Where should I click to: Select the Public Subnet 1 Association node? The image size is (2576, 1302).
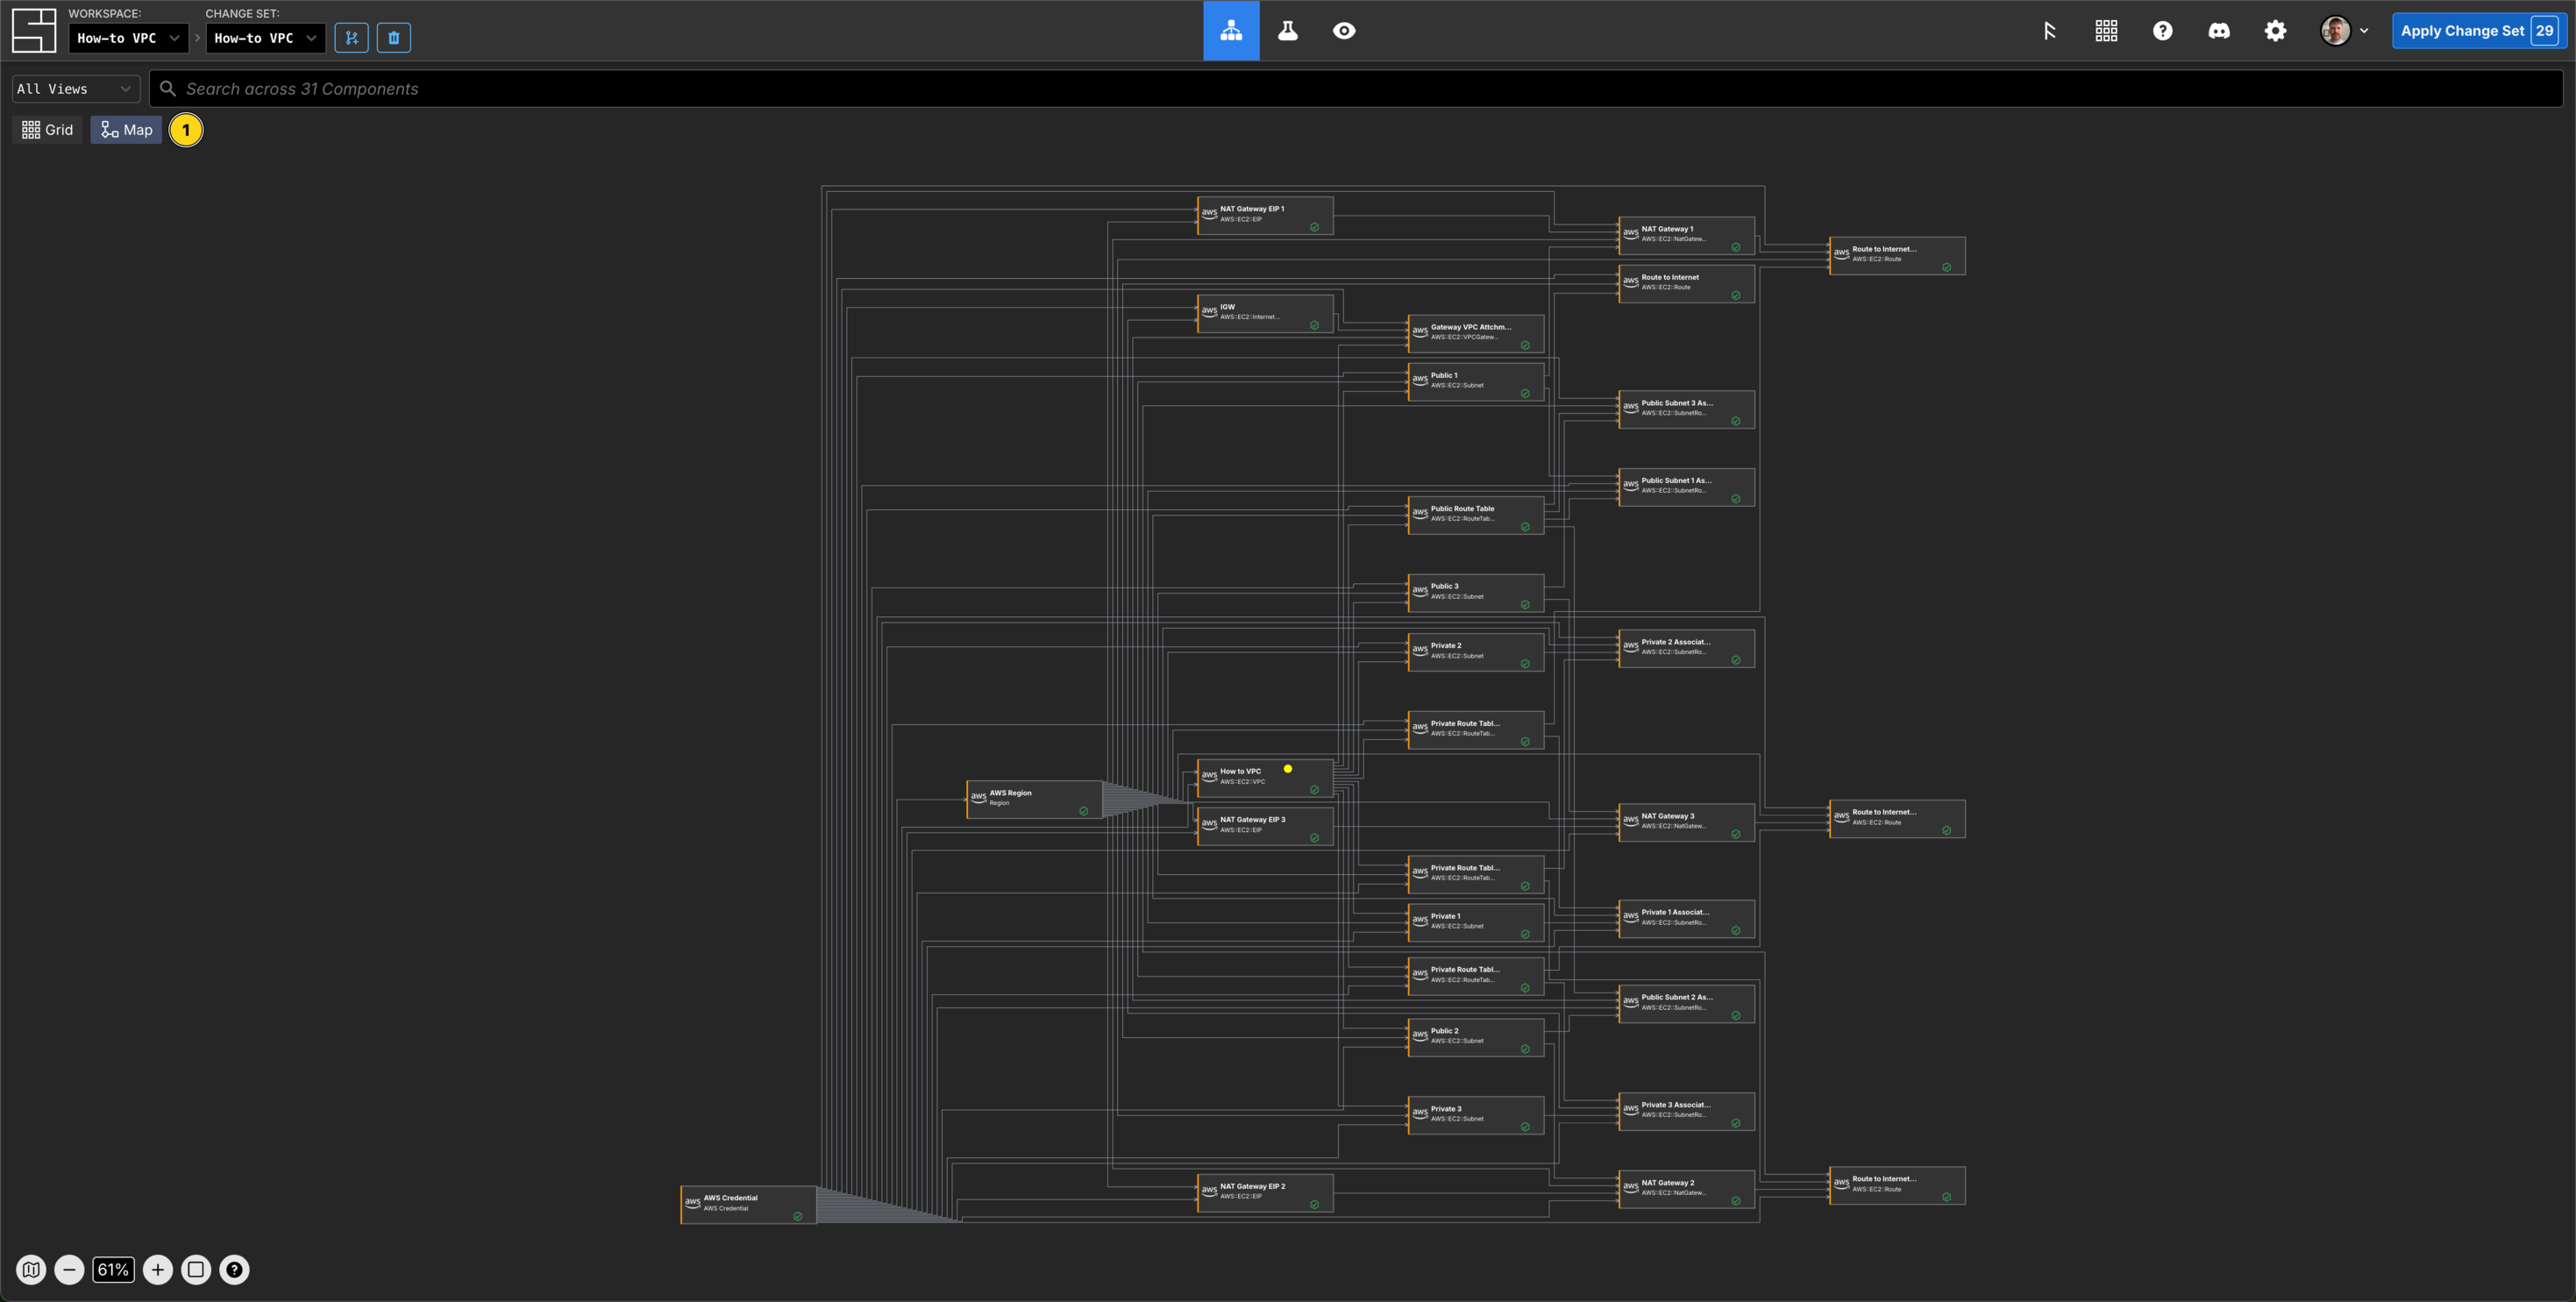(1686, 488)
